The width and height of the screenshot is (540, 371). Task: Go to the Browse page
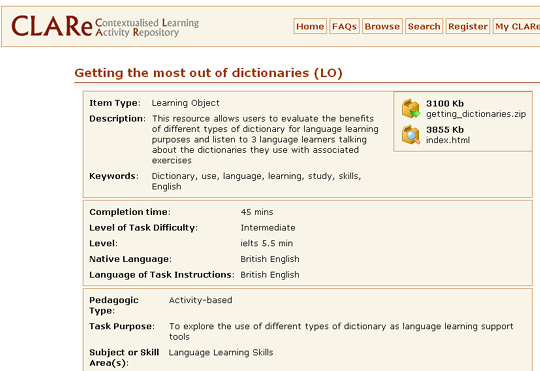382,26
